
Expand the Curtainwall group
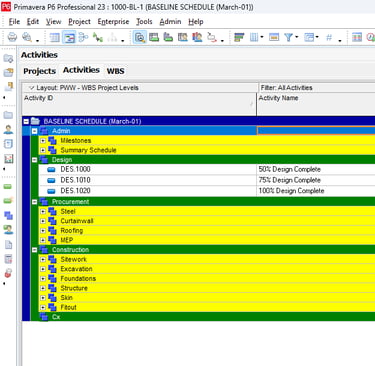(43, 221)
